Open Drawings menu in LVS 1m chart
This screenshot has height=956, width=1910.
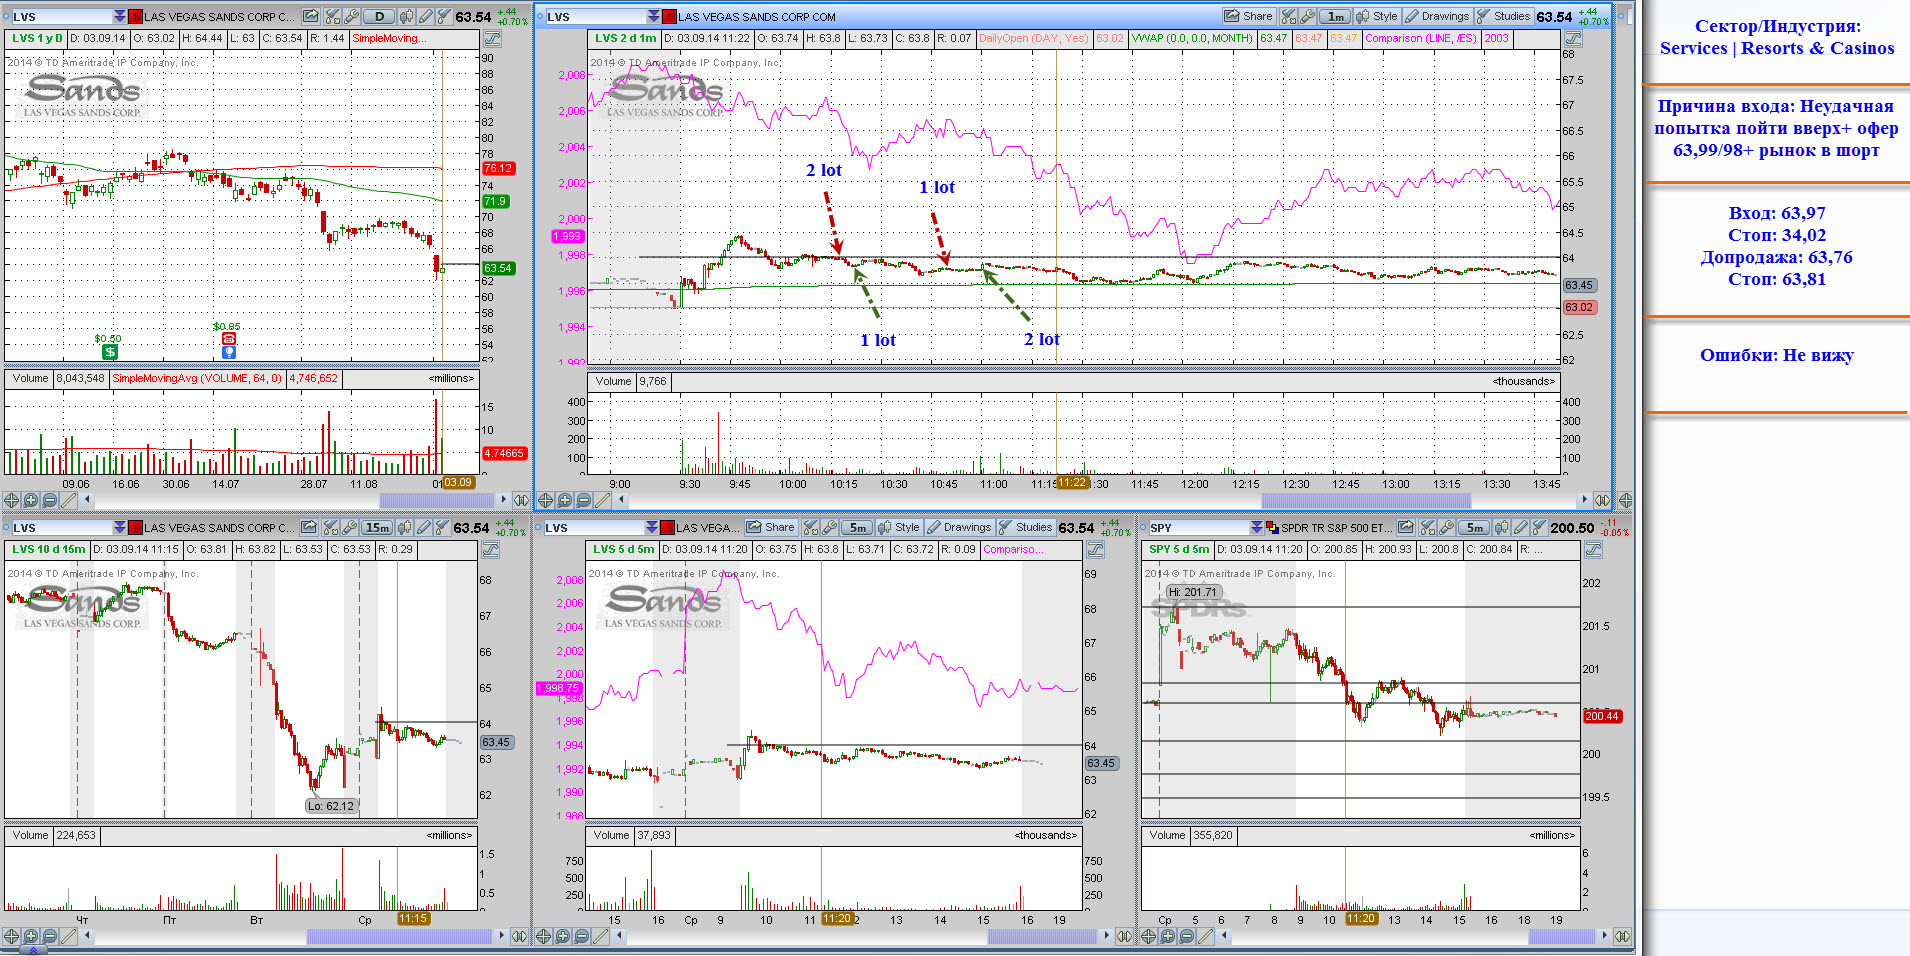coord(1437,17)
